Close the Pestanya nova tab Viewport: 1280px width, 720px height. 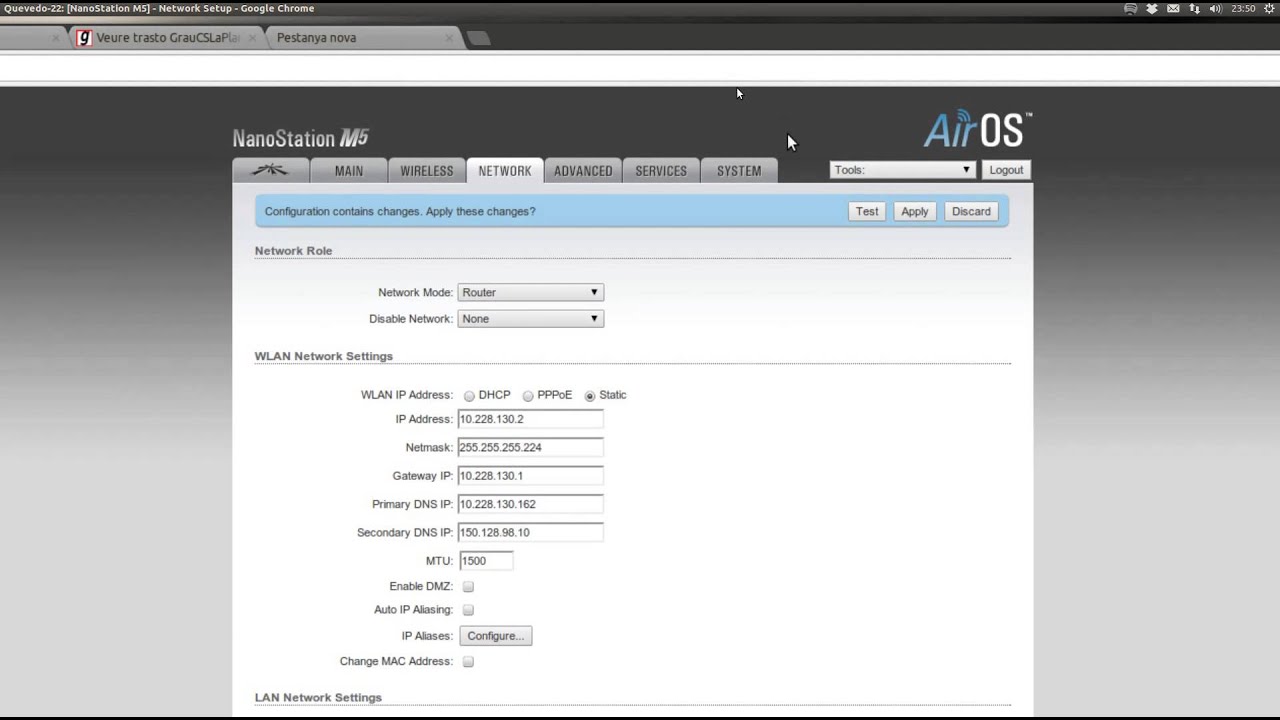pos(449,38)
